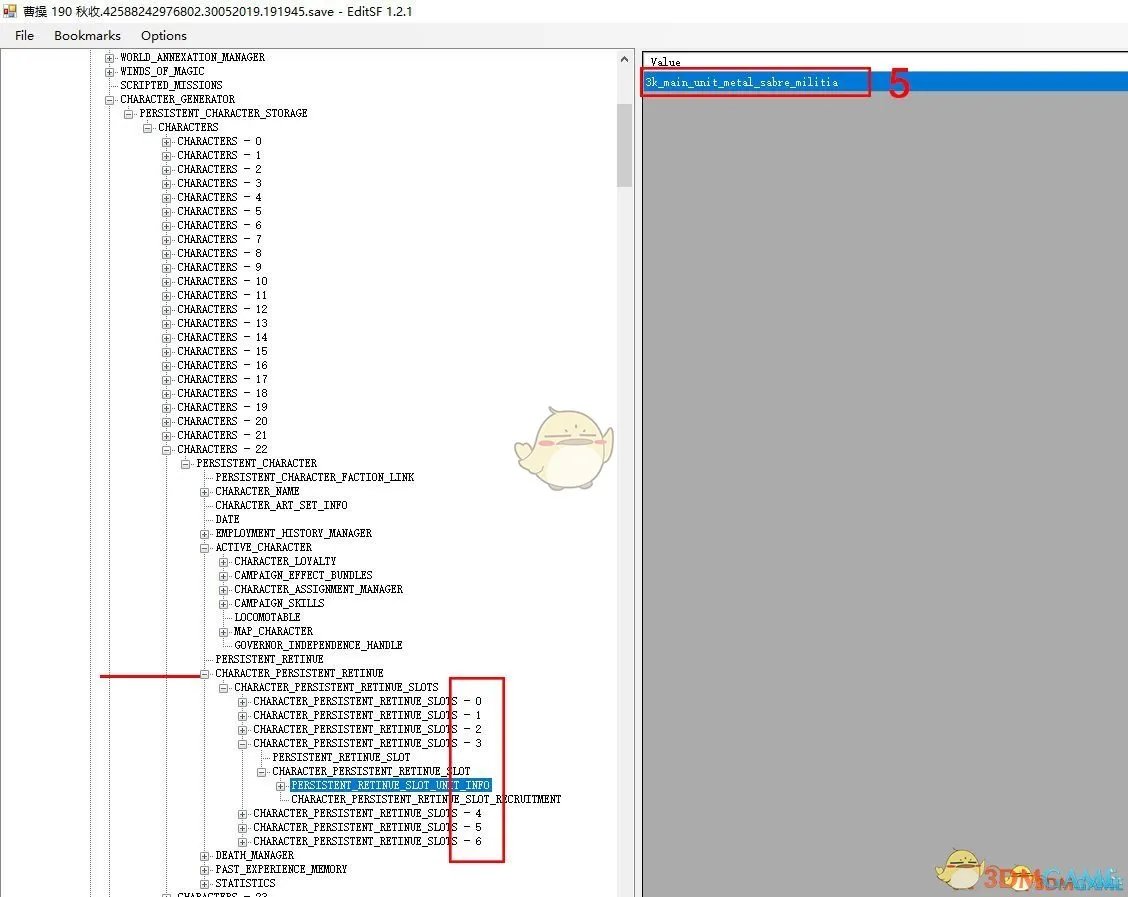Open the Options menu
1128x897 pixels.
163,35
